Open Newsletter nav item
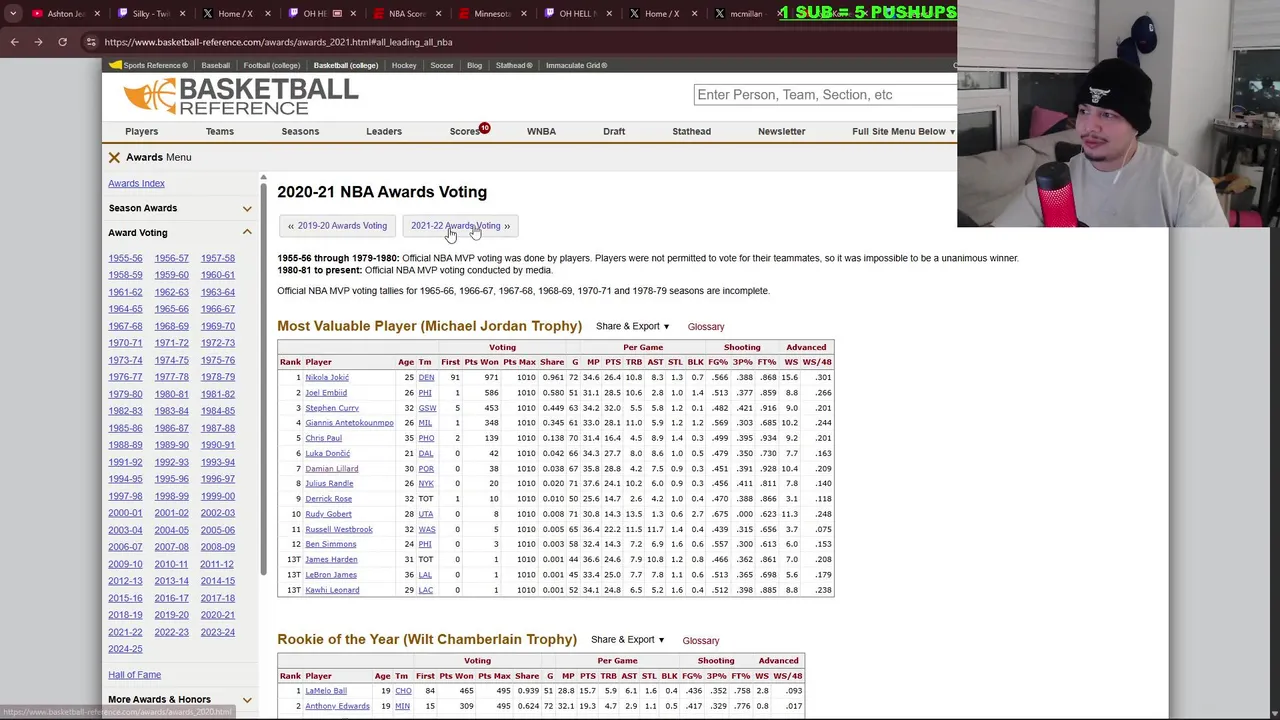The image size is (1280, 720). [781, 131]
